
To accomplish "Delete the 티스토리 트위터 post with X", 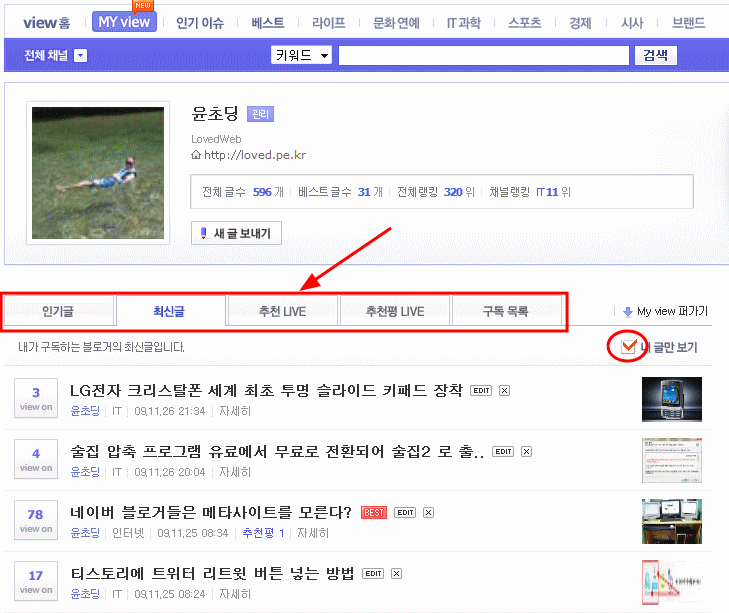I will 397,573.
